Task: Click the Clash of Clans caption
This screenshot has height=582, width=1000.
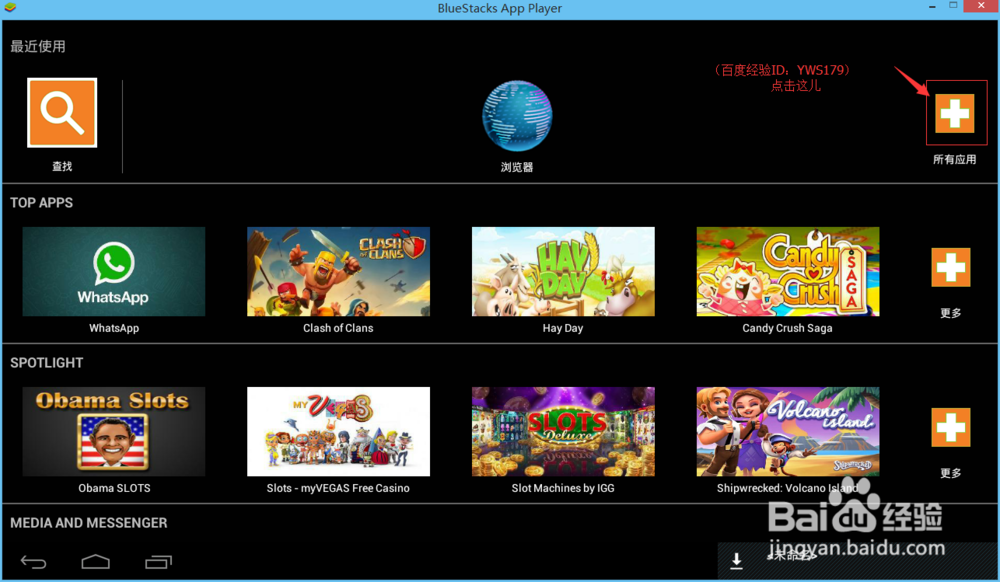Action: (338, 328)
